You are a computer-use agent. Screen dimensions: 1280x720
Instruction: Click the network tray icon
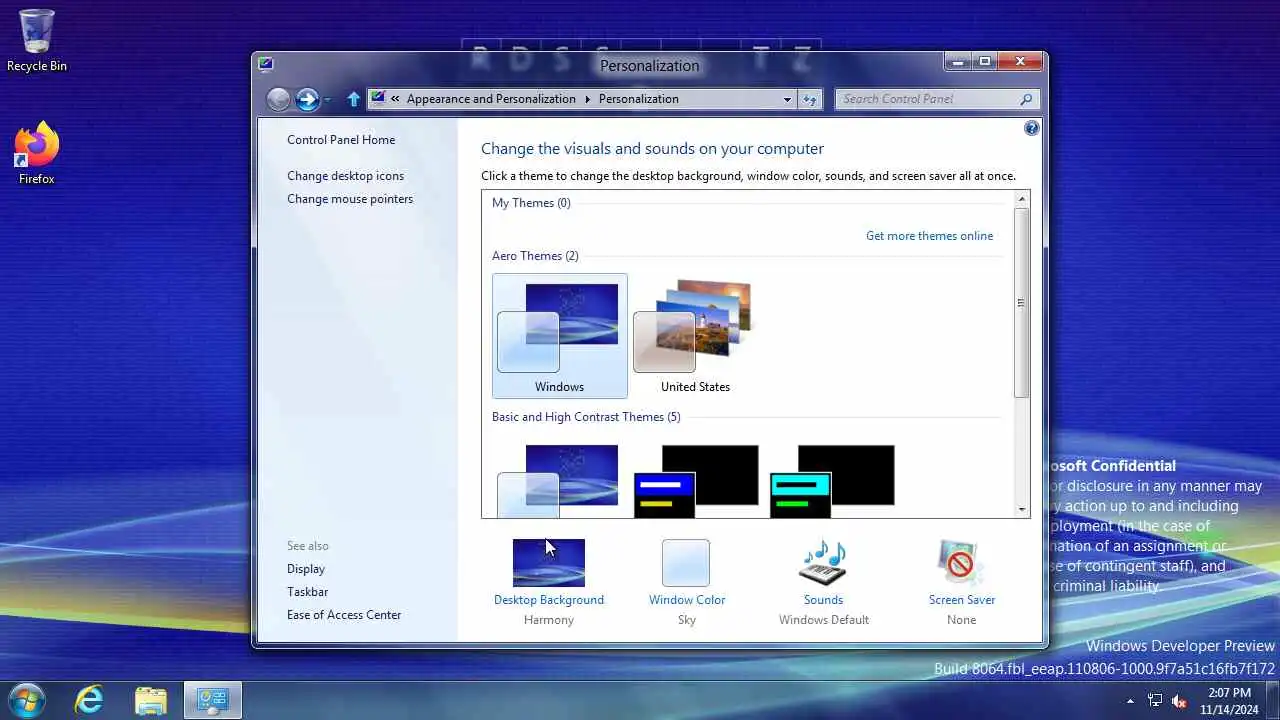click(x=1155, y=701)
